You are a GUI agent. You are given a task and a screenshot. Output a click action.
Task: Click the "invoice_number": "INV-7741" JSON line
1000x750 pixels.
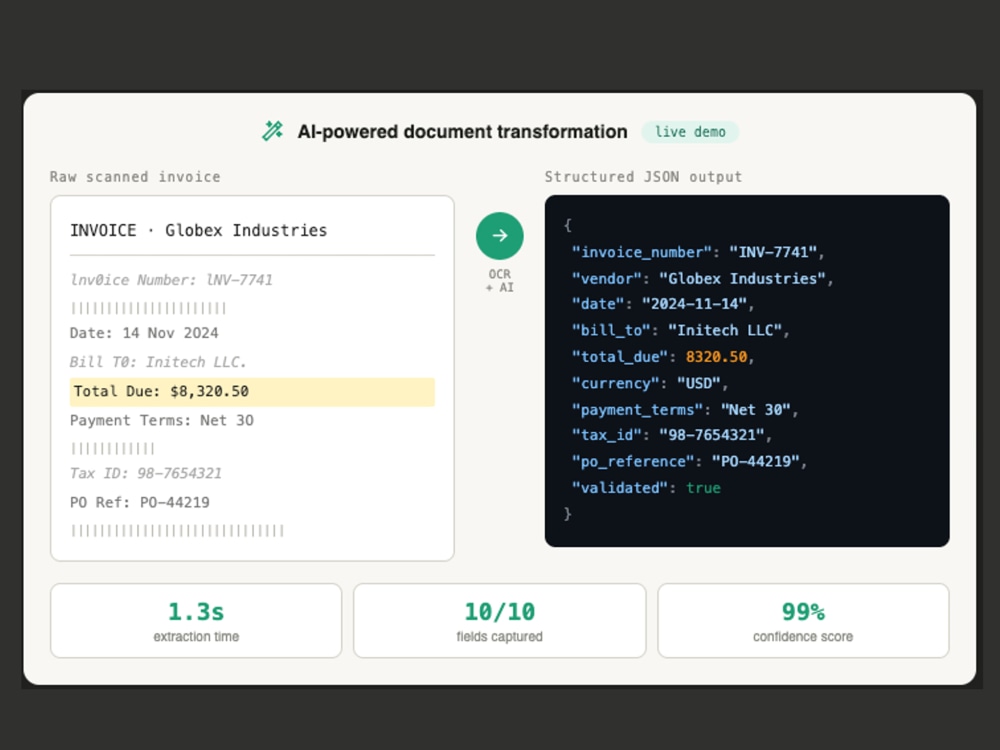point(698,252)
